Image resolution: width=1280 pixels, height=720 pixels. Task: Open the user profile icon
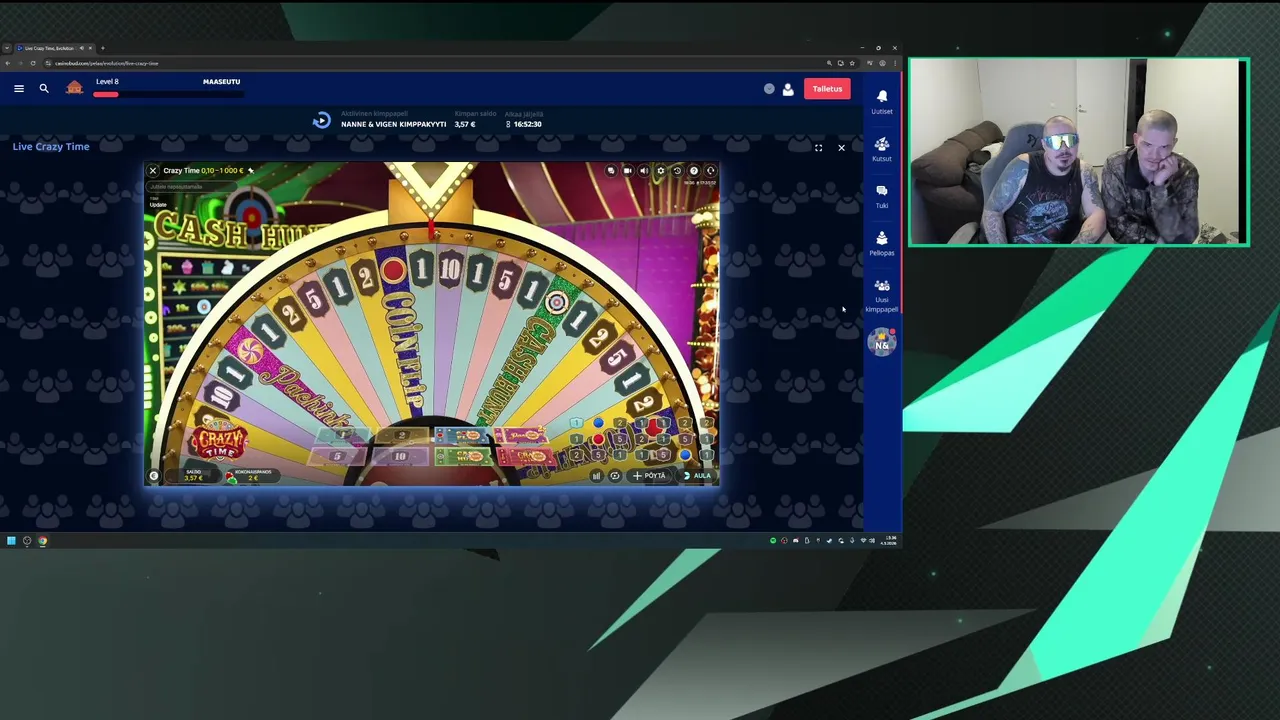point(788,89)
